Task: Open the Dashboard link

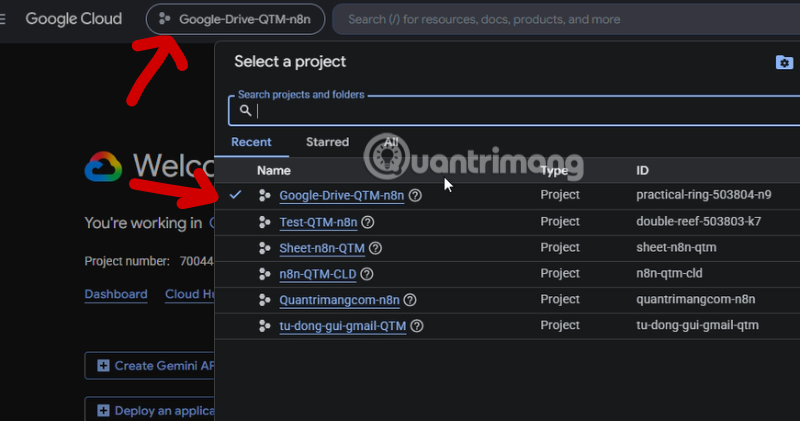Action: pyautogui.click(x=116, y=294)
